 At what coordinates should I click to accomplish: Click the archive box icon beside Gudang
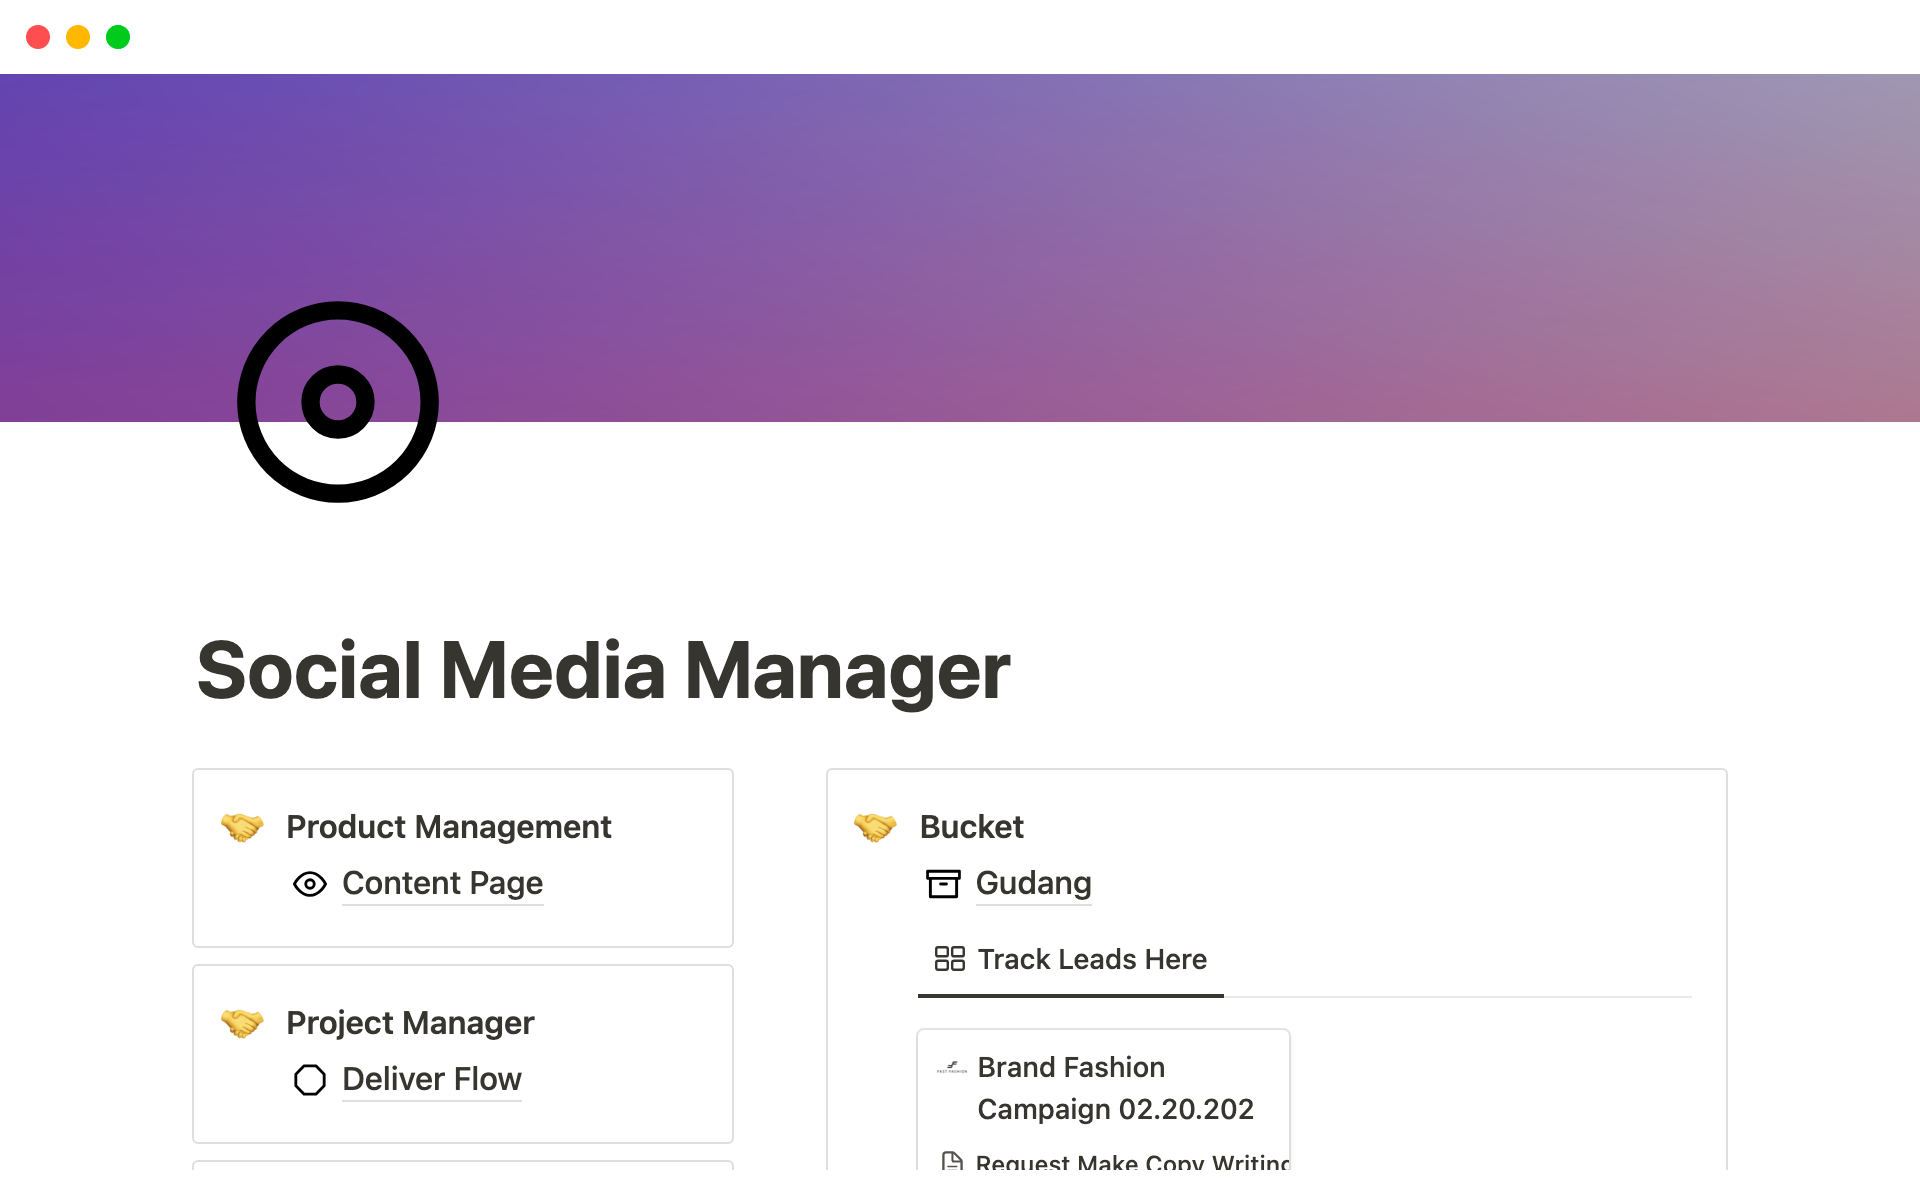pos(943,884)
